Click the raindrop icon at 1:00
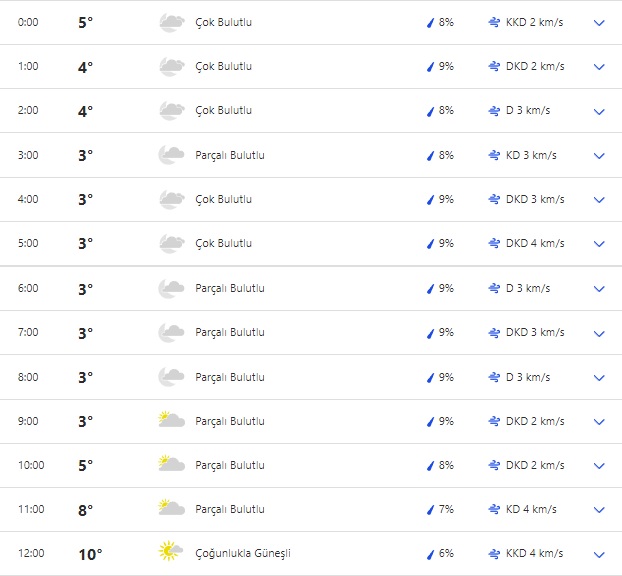 (x=430, y=67)
